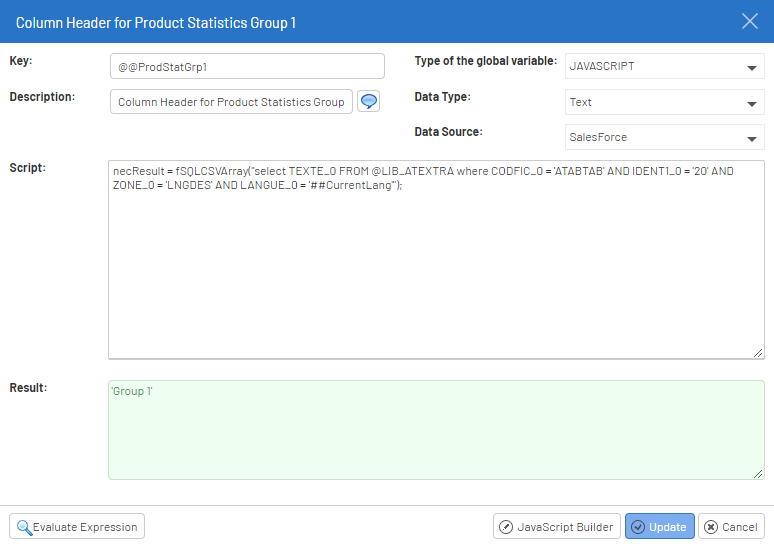Close the dialog with the top-right X
Screen dimensions: 774x550
tap(749, 22)
